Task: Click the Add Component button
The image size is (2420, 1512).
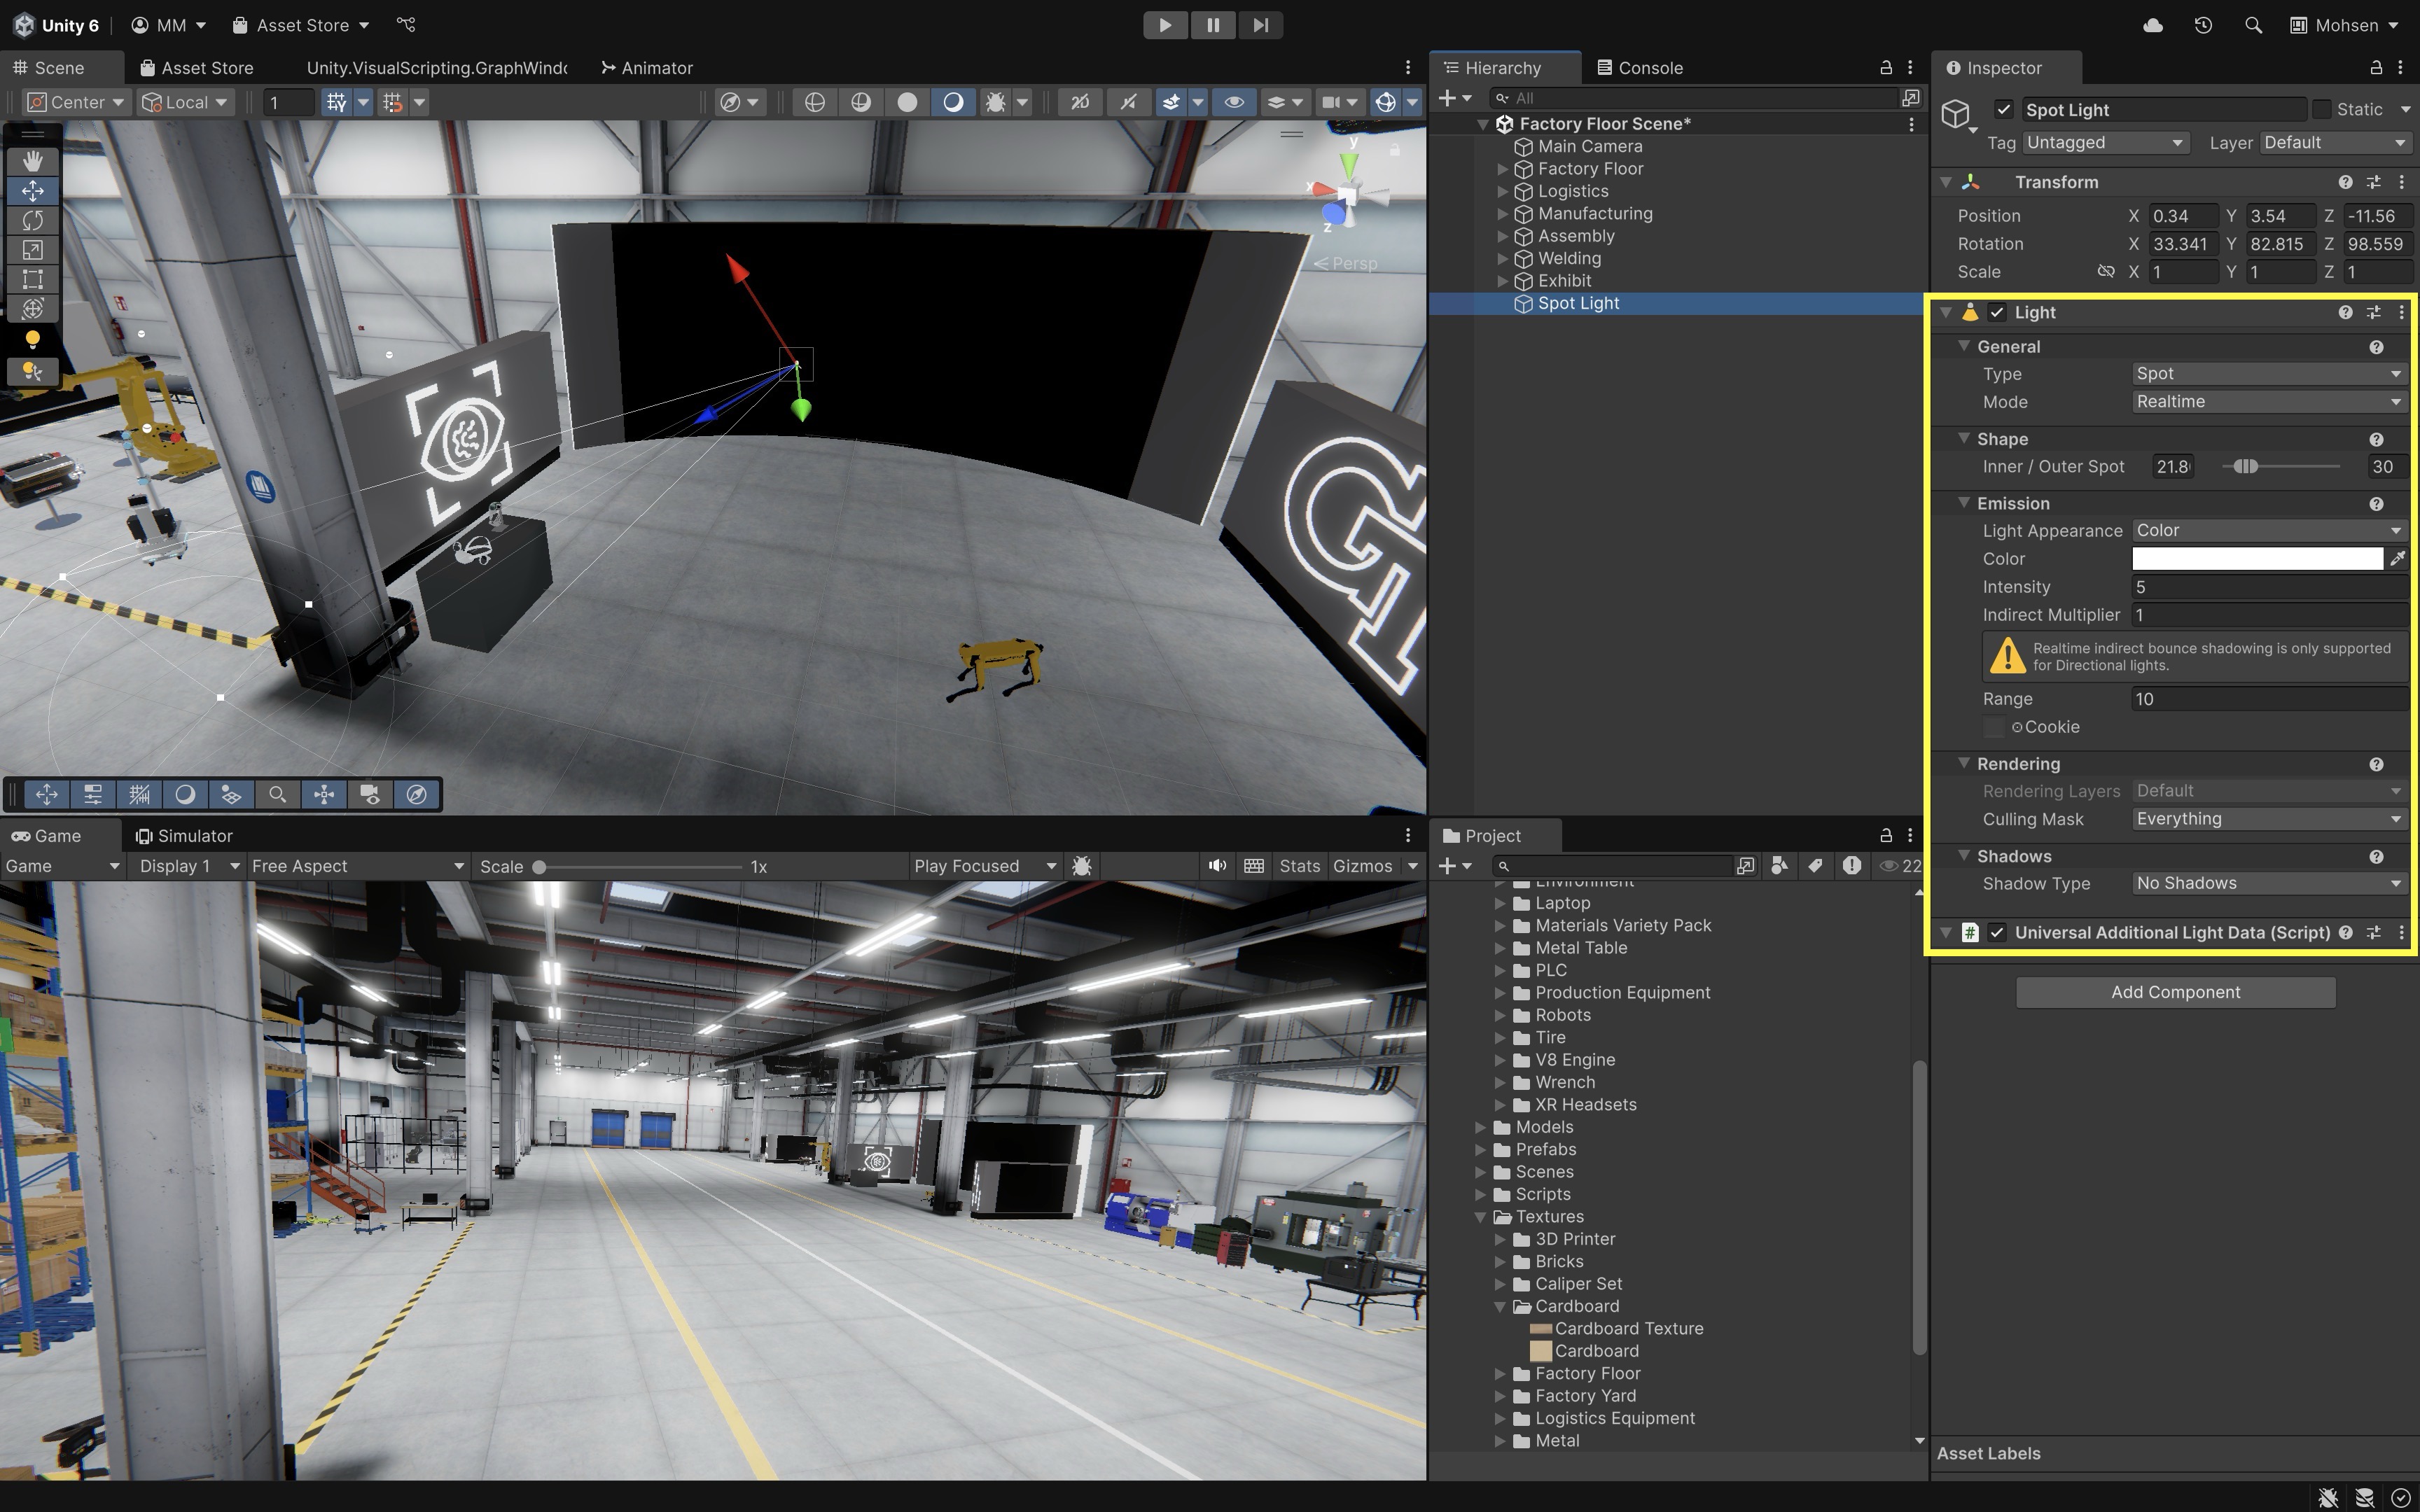Action: pyautogui.click(x=2175, y=992)
